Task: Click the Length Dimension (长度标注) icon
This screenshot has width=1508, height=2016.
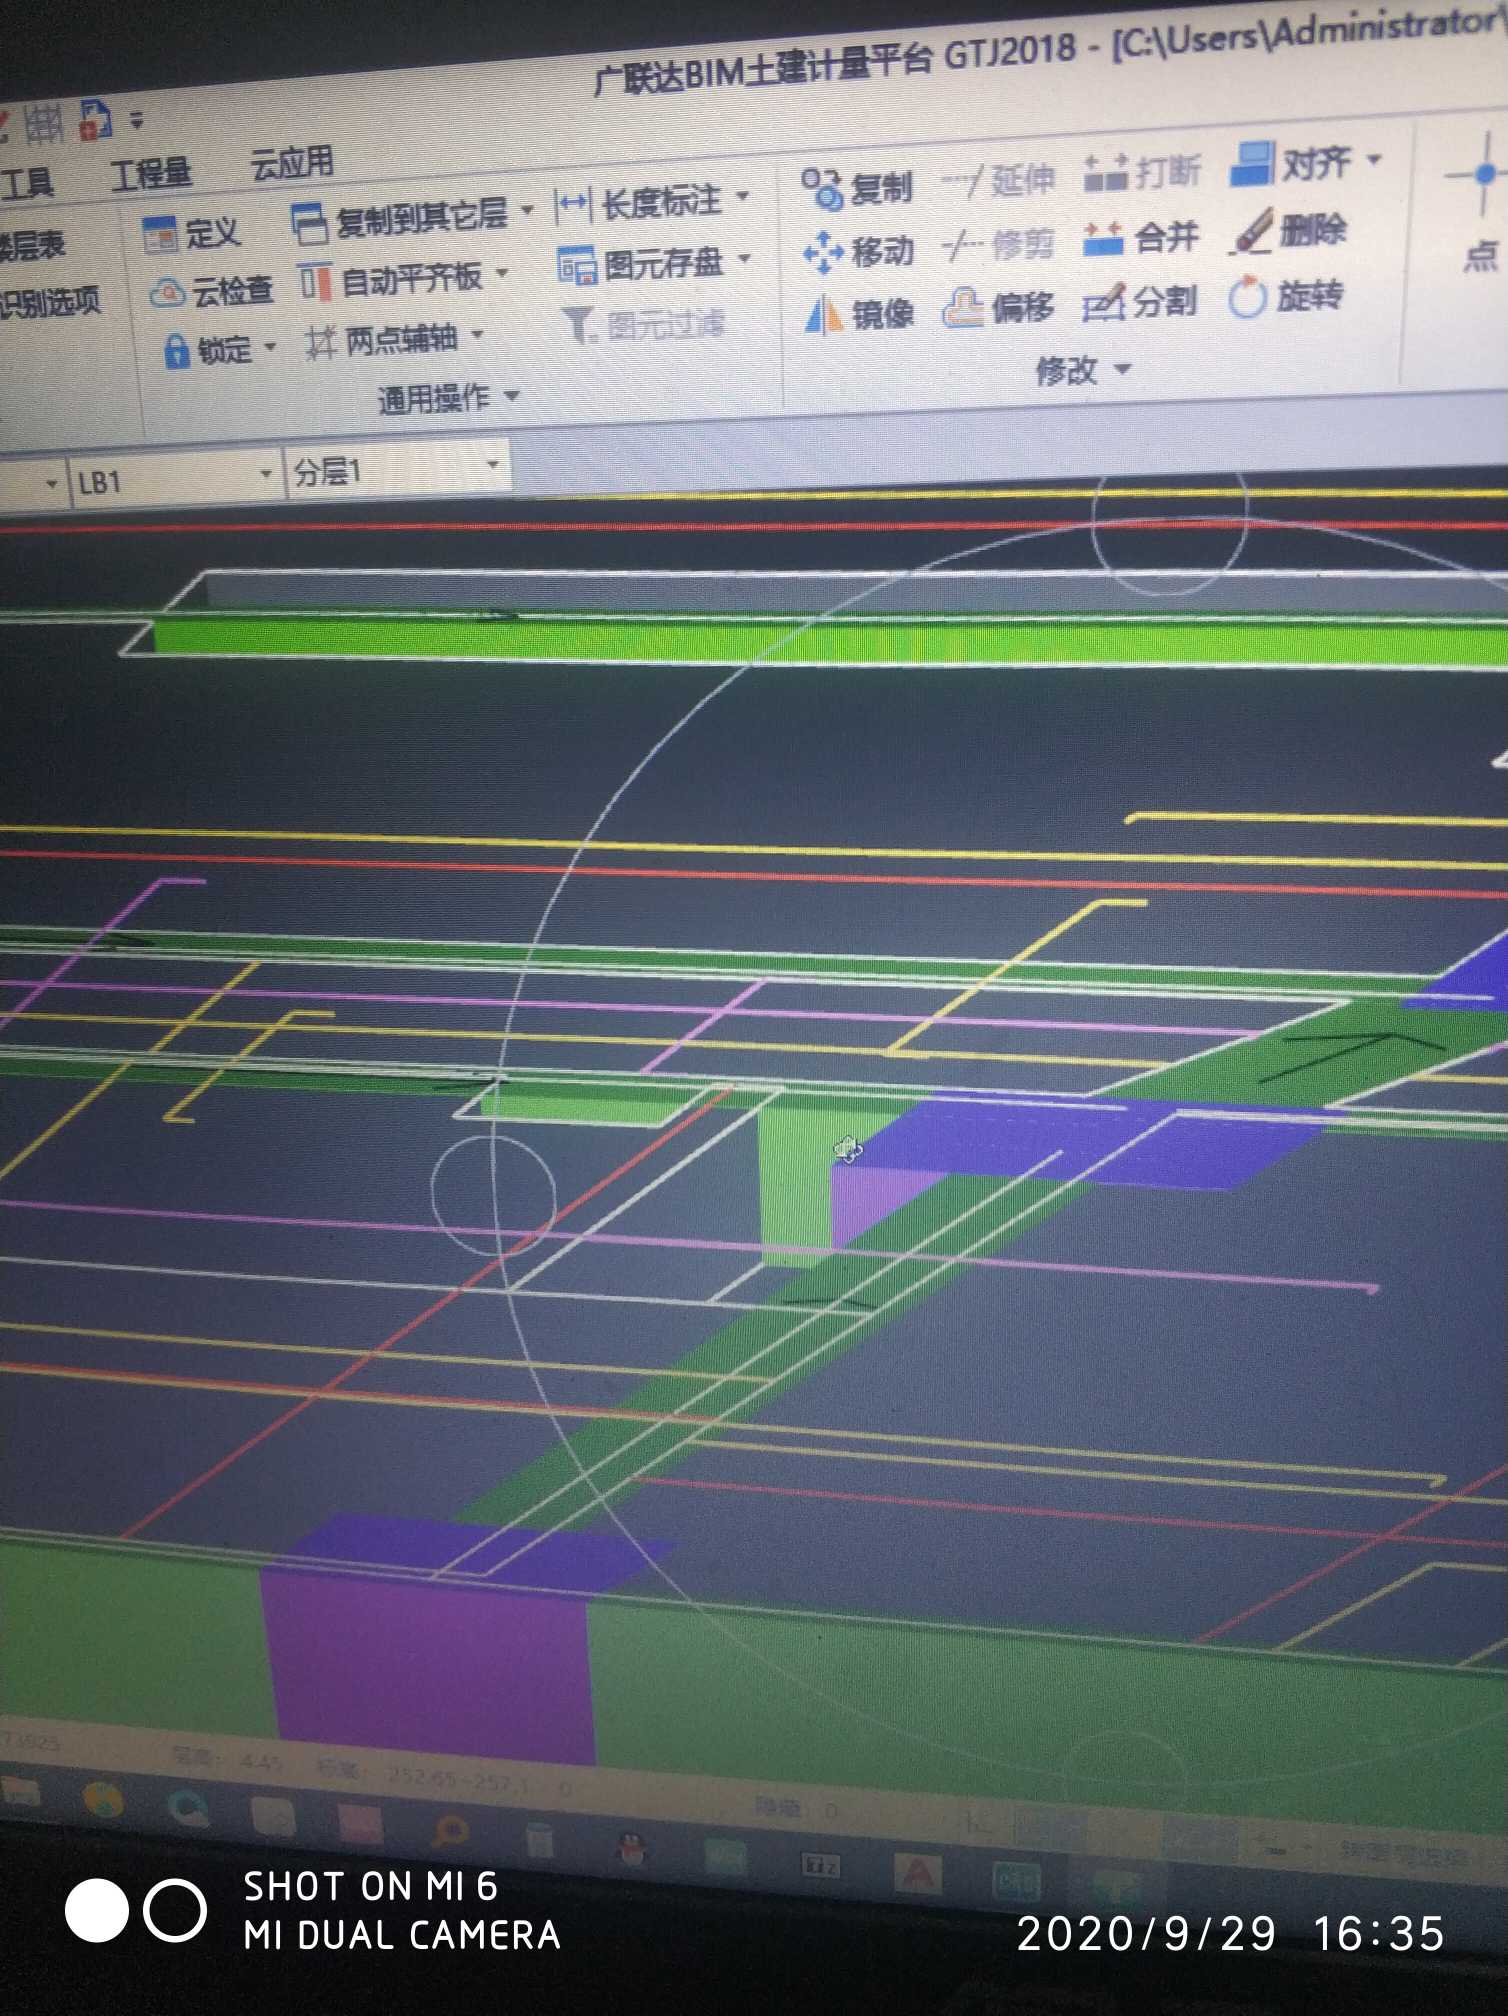Action: [x=573, y=205]
